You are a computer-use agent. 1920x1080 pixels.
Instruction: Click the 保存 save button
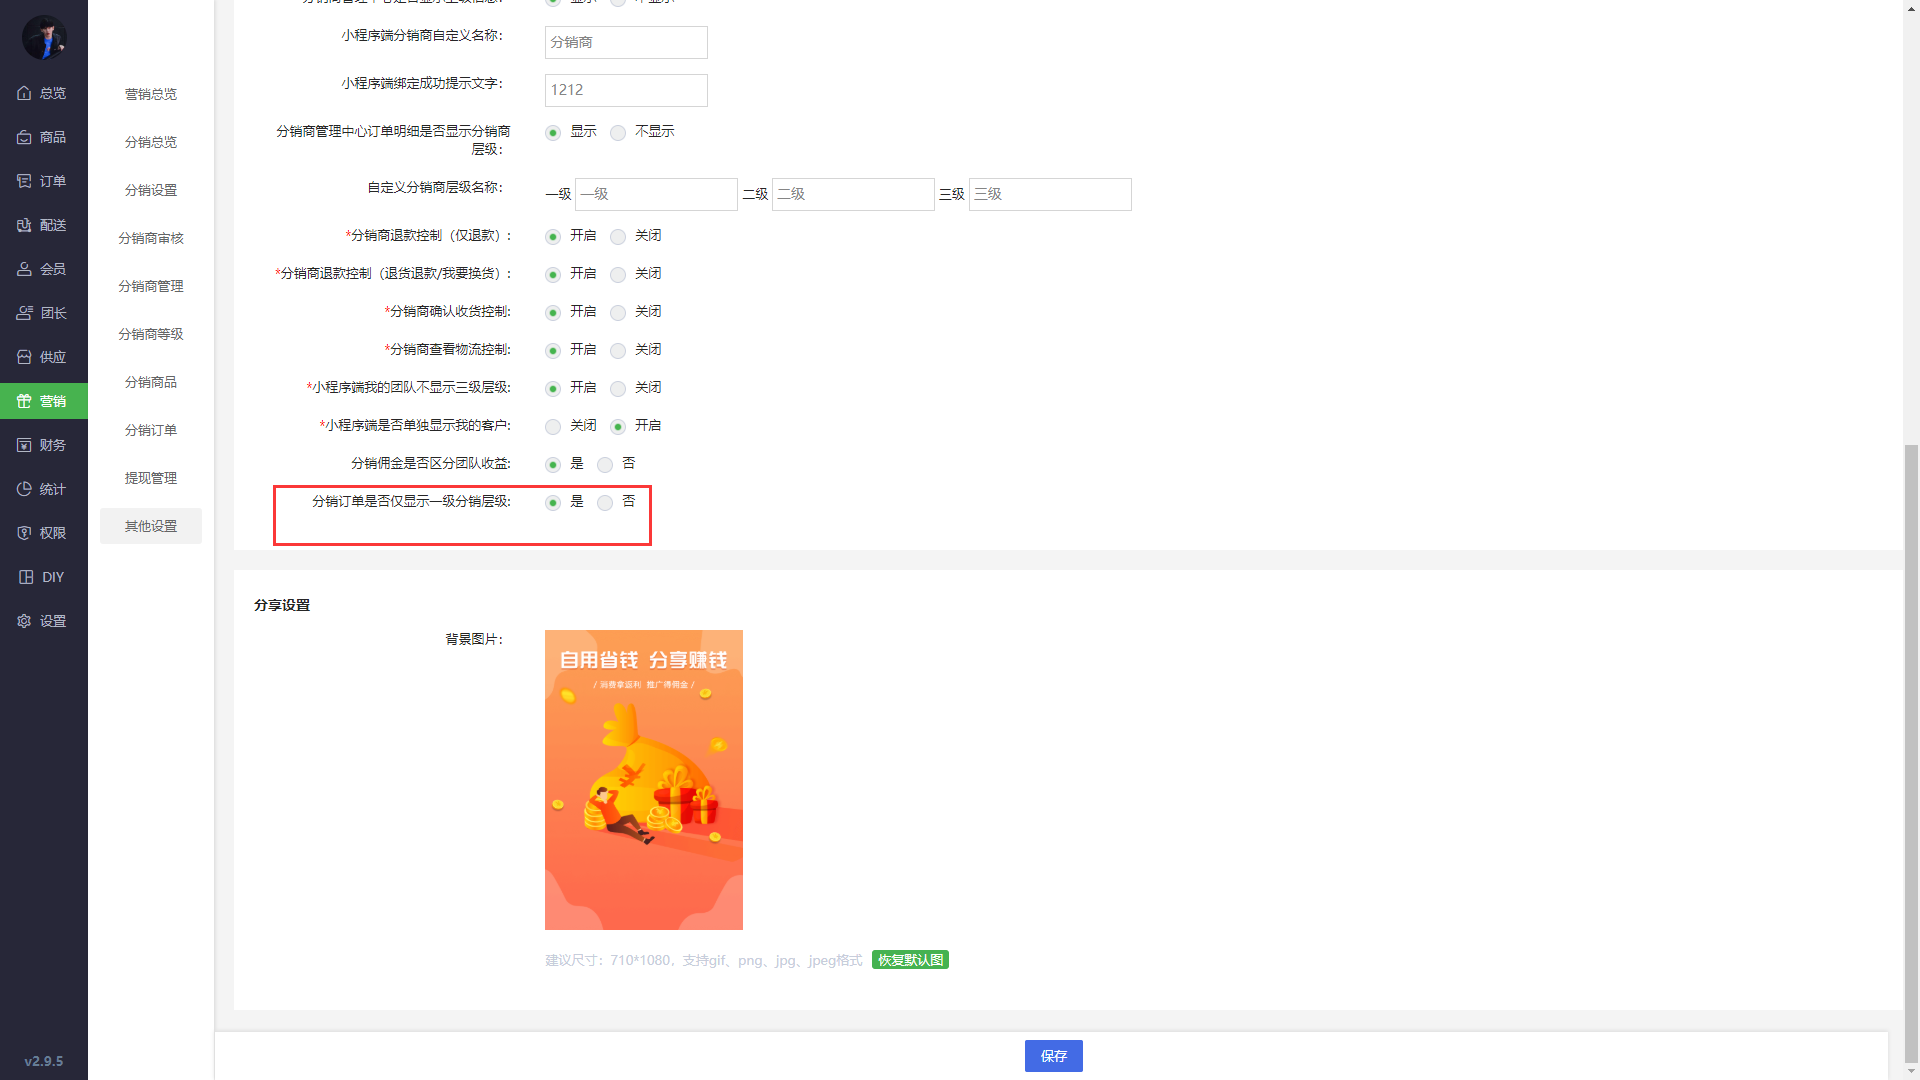tap(1053, 1055)
